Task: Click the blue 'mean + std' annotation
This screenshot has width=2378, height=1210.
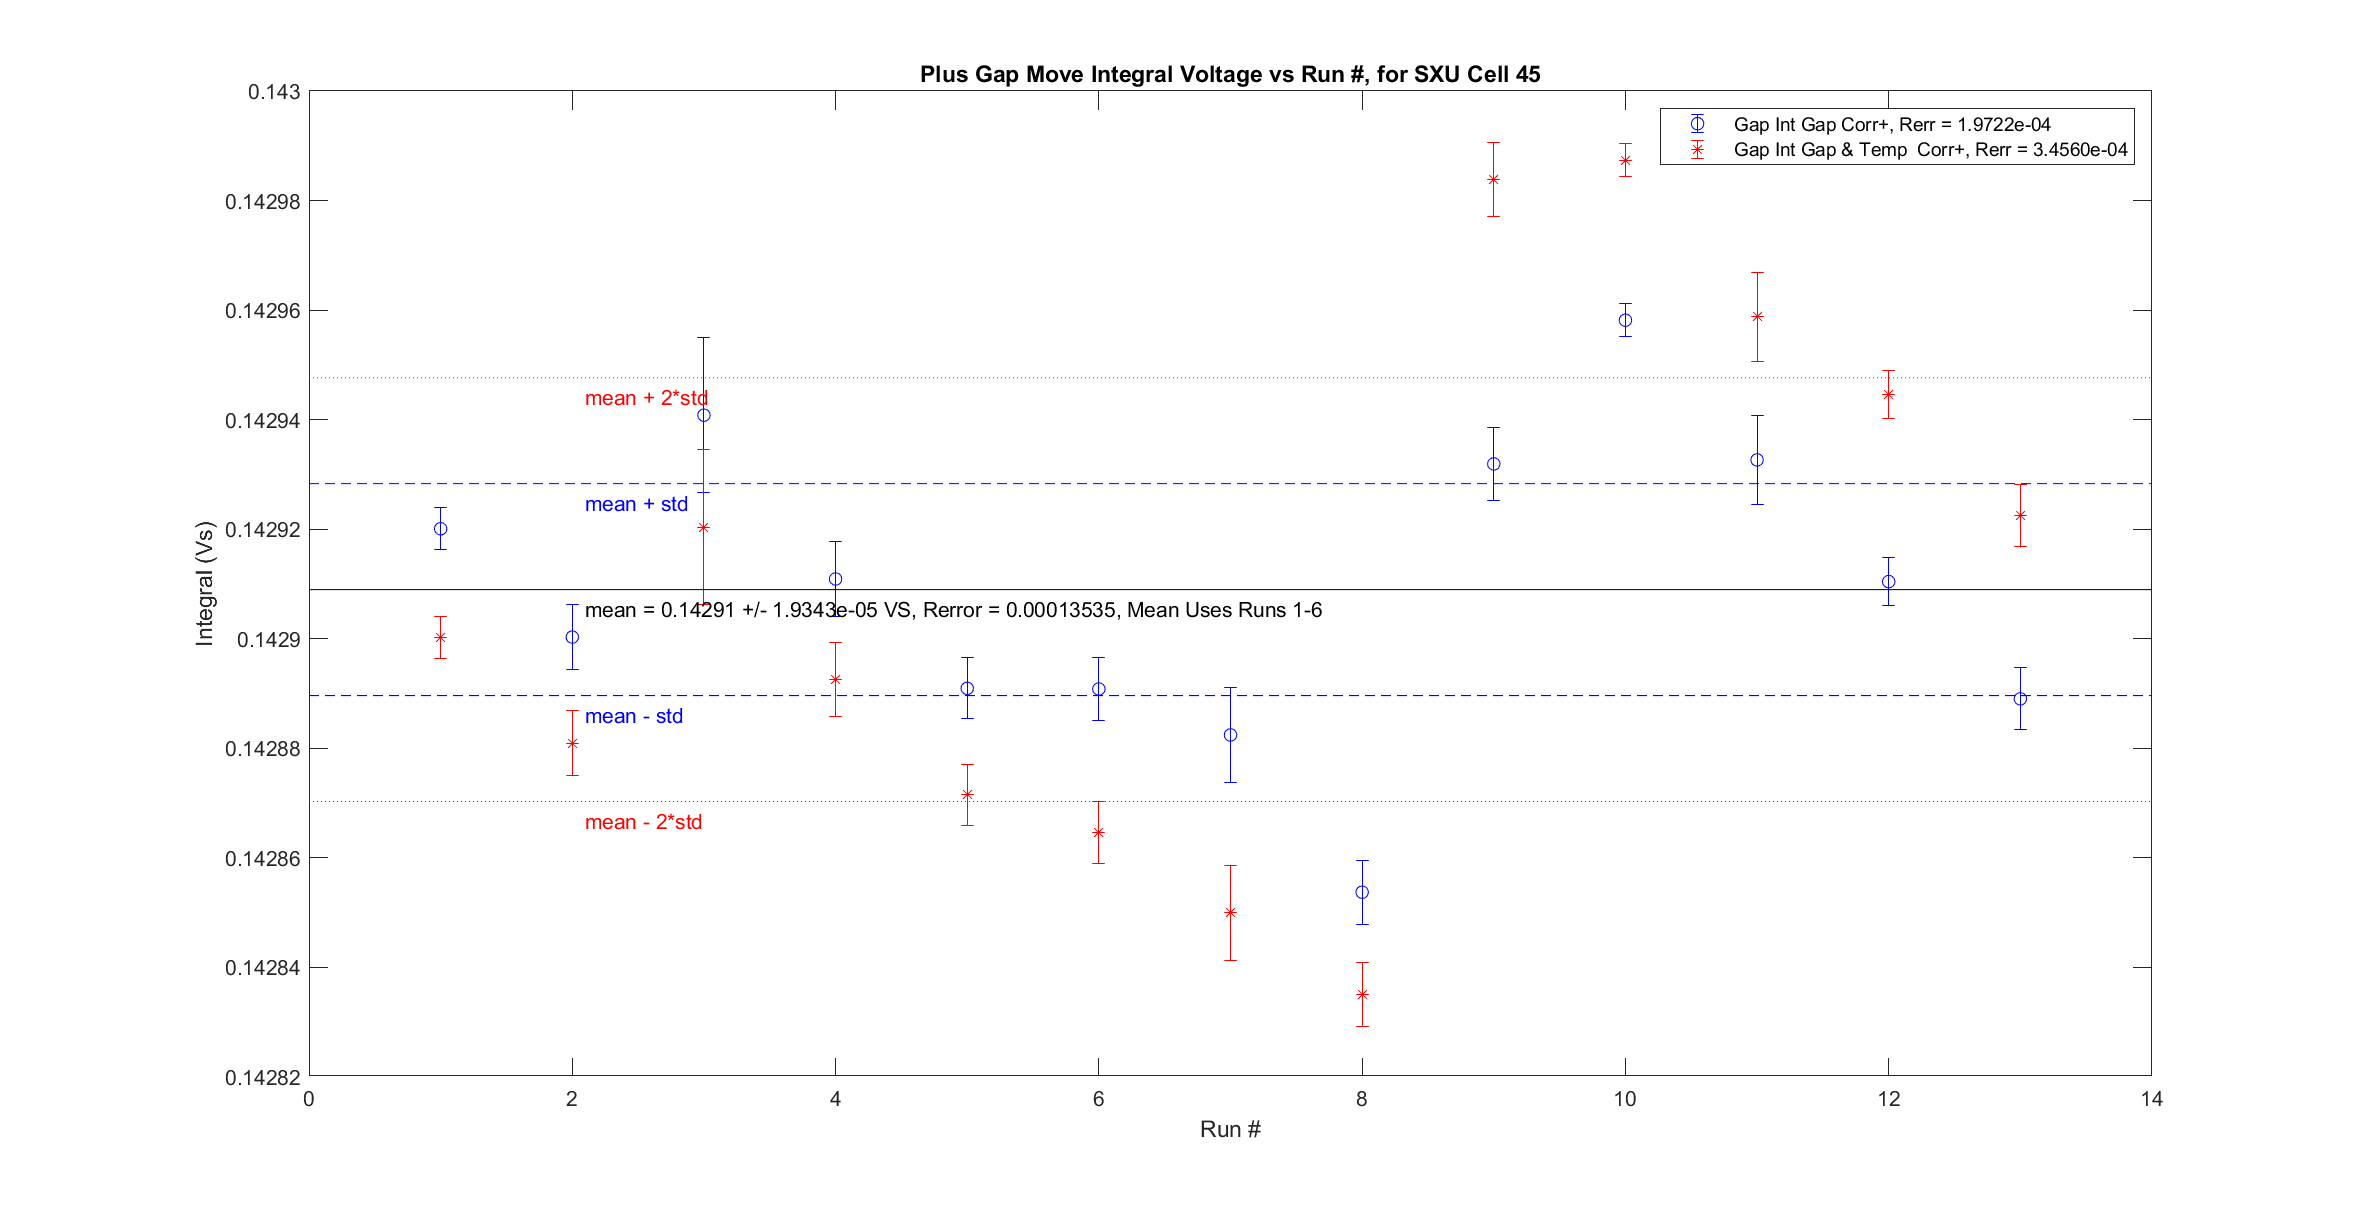Action: (x=636, y=504)
